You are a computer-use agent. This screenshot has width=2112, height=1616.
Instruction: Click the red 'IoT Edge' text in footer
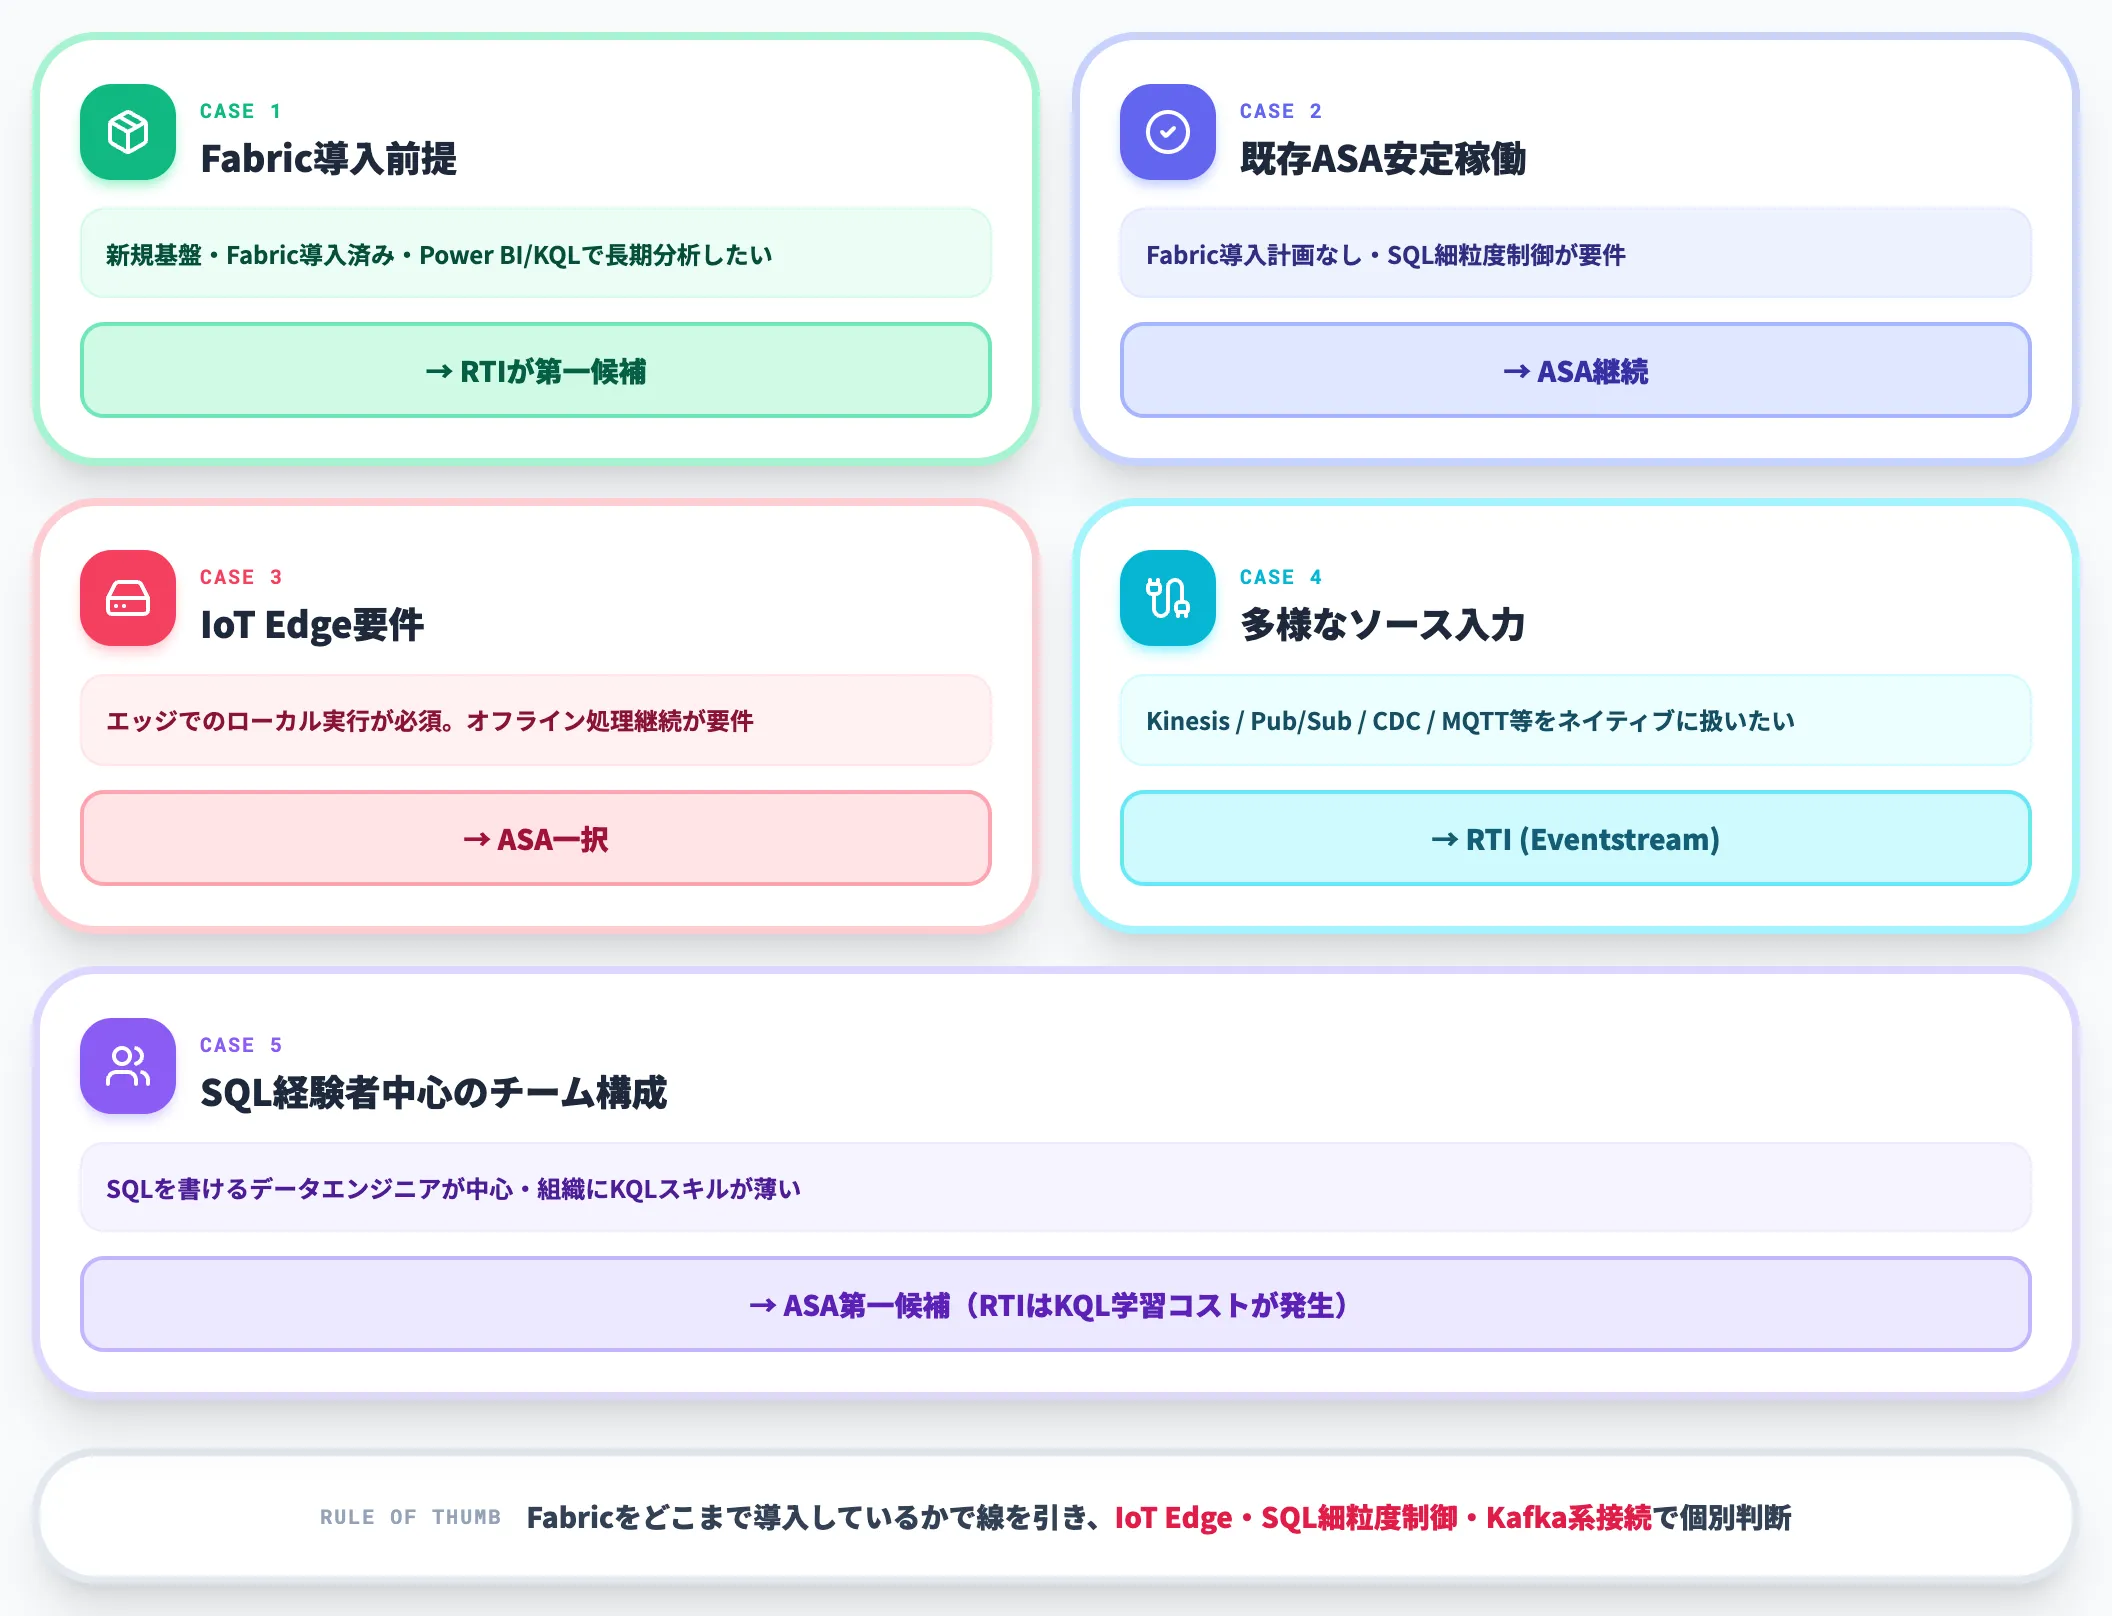tap(1173, 1517)
